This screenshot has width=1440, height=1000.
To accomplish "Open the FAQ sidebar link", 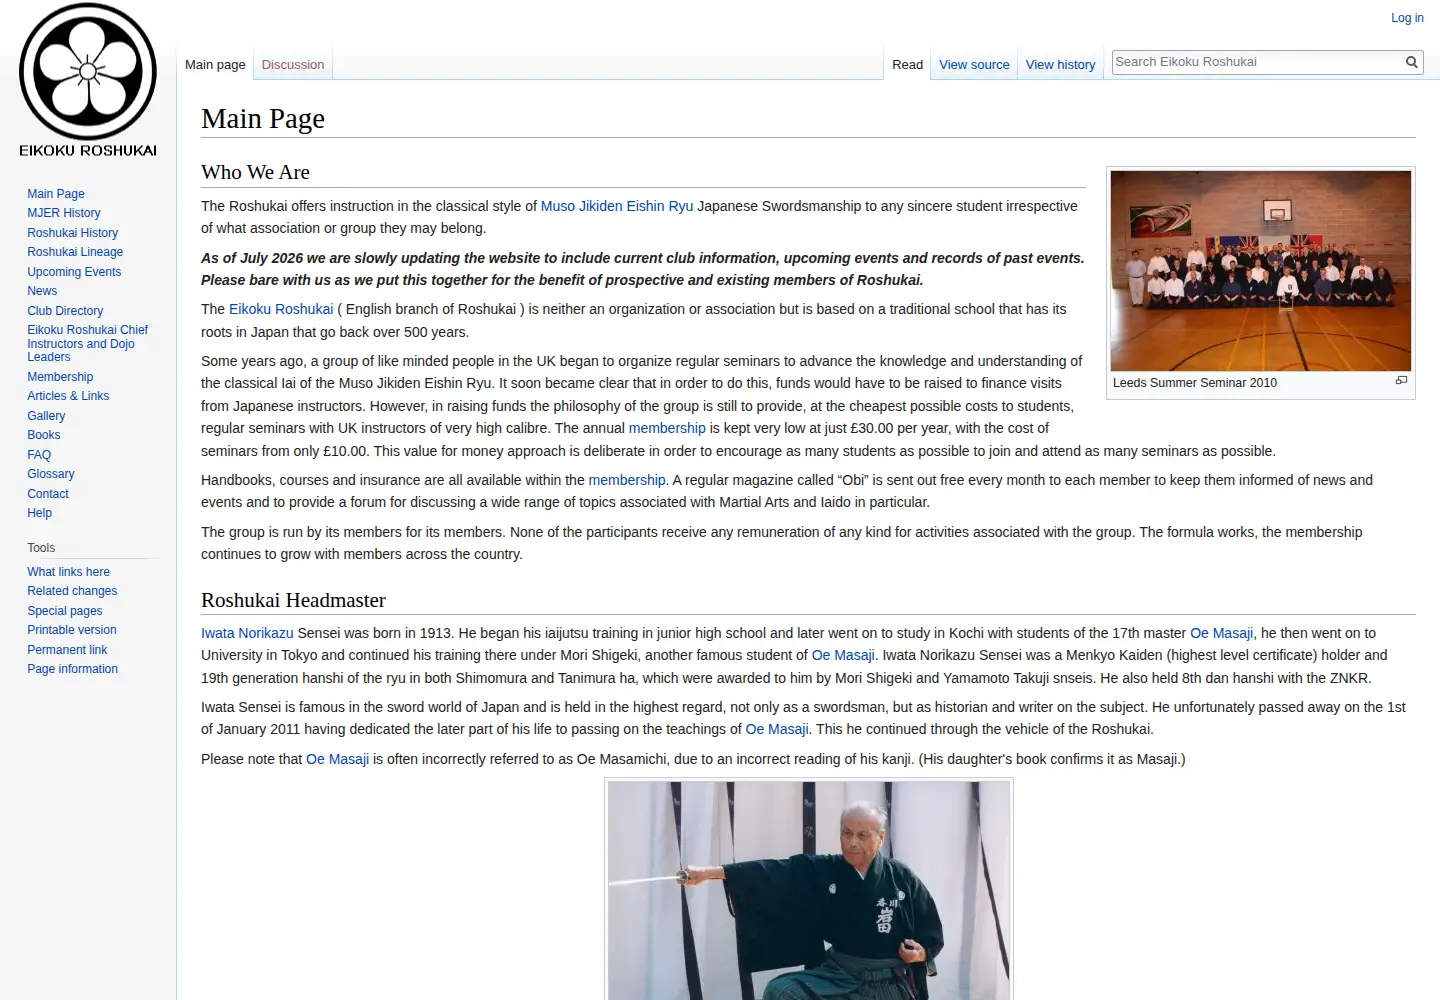I will point(39,455).
